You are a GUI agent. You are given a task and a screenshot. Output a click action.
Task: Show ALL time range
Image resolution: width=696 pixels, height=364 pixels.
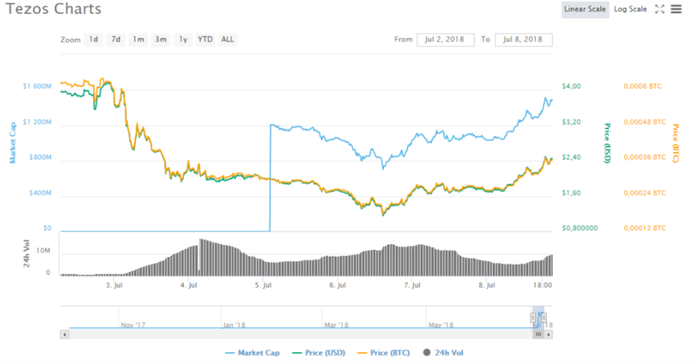click(228, 40)
